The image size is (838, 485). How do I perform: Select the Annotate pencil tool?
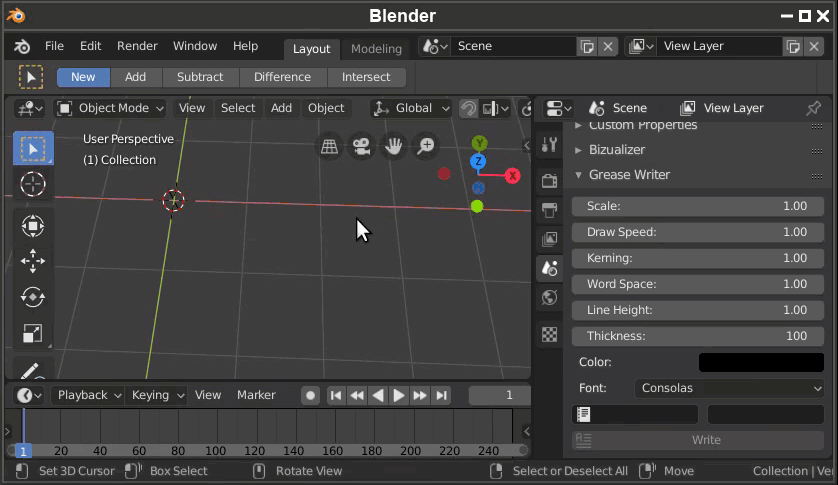30,370
